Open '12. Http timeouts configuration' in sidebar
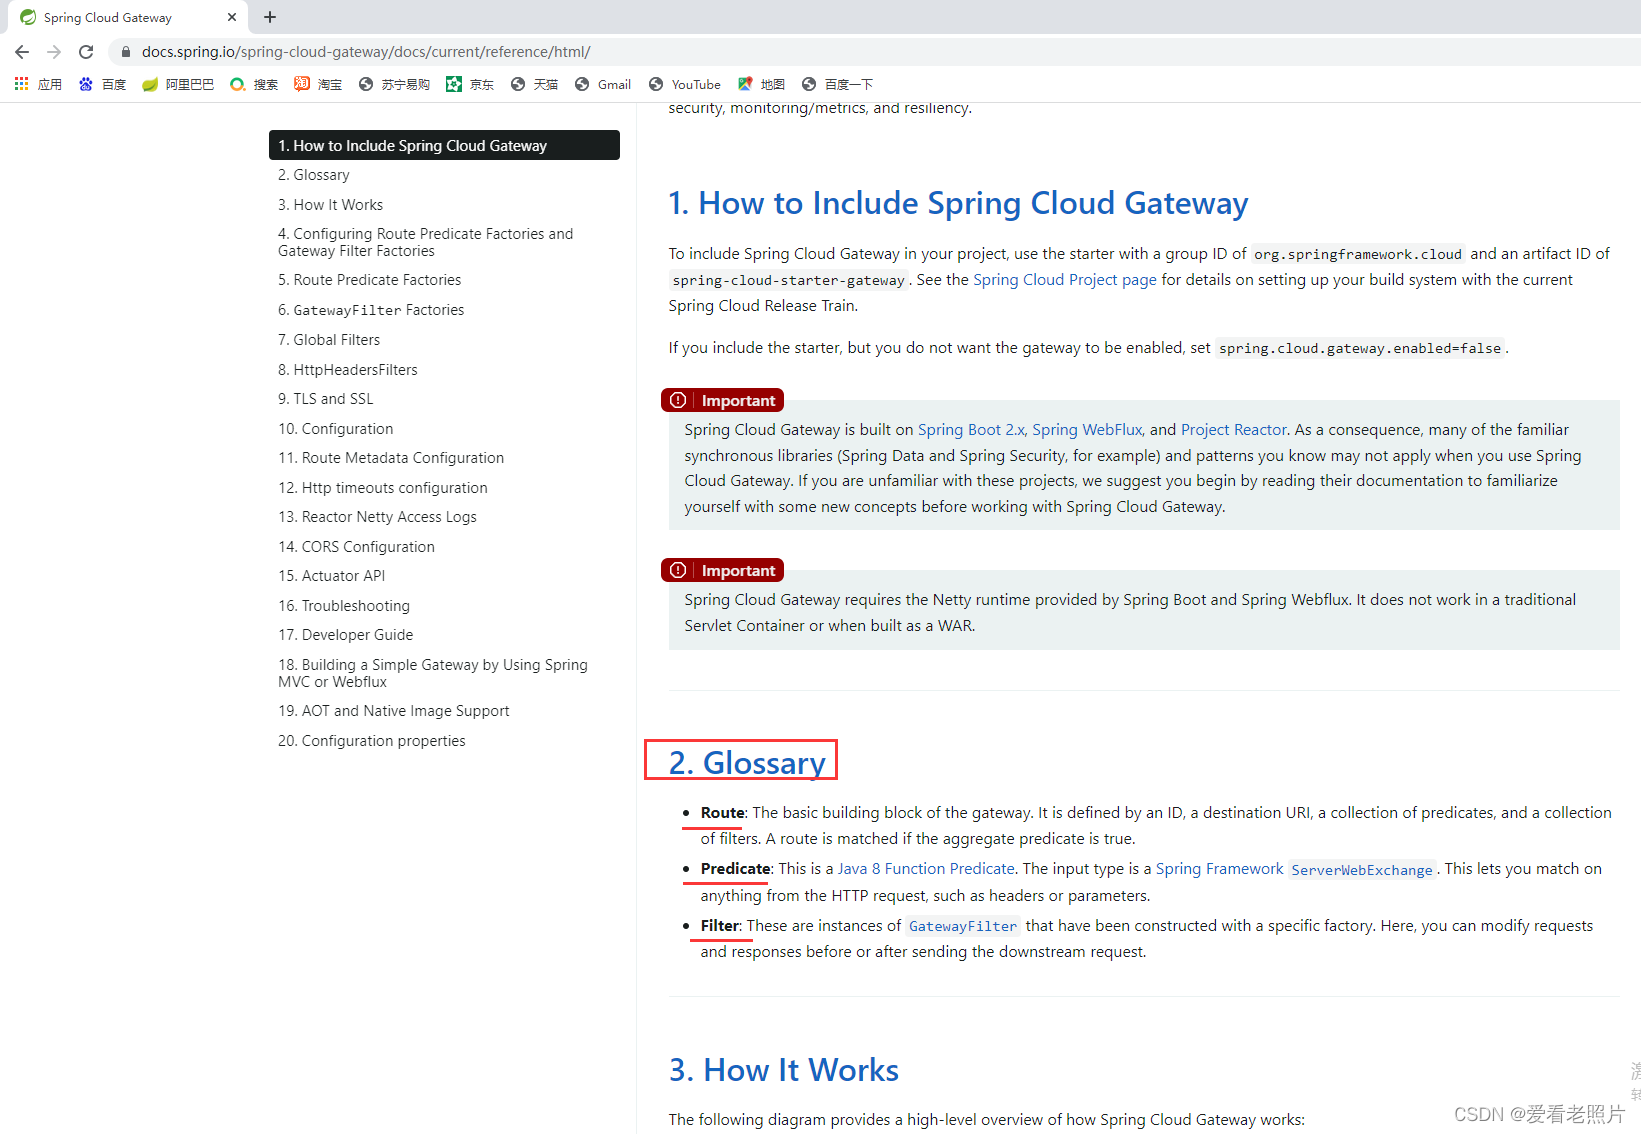Viewport: 1641px width, 1134px height. pyautogui.click(x=383, y=488)
